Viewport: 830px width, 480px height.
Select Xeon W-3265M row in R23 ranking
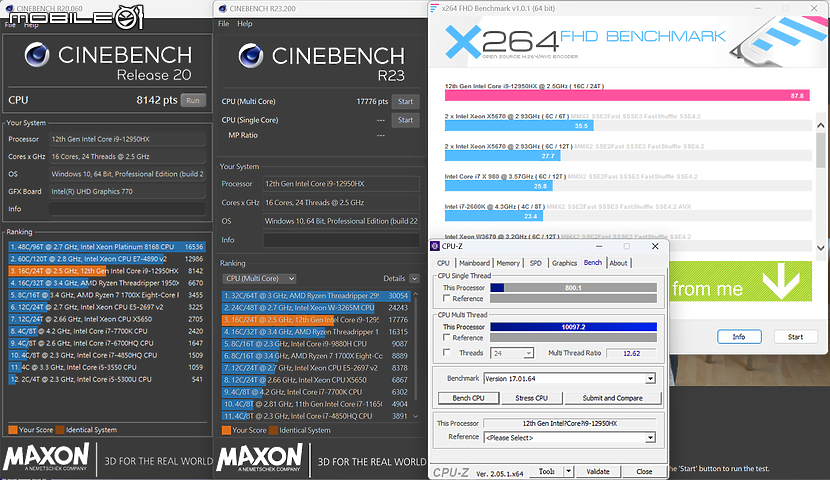[316, 308]
